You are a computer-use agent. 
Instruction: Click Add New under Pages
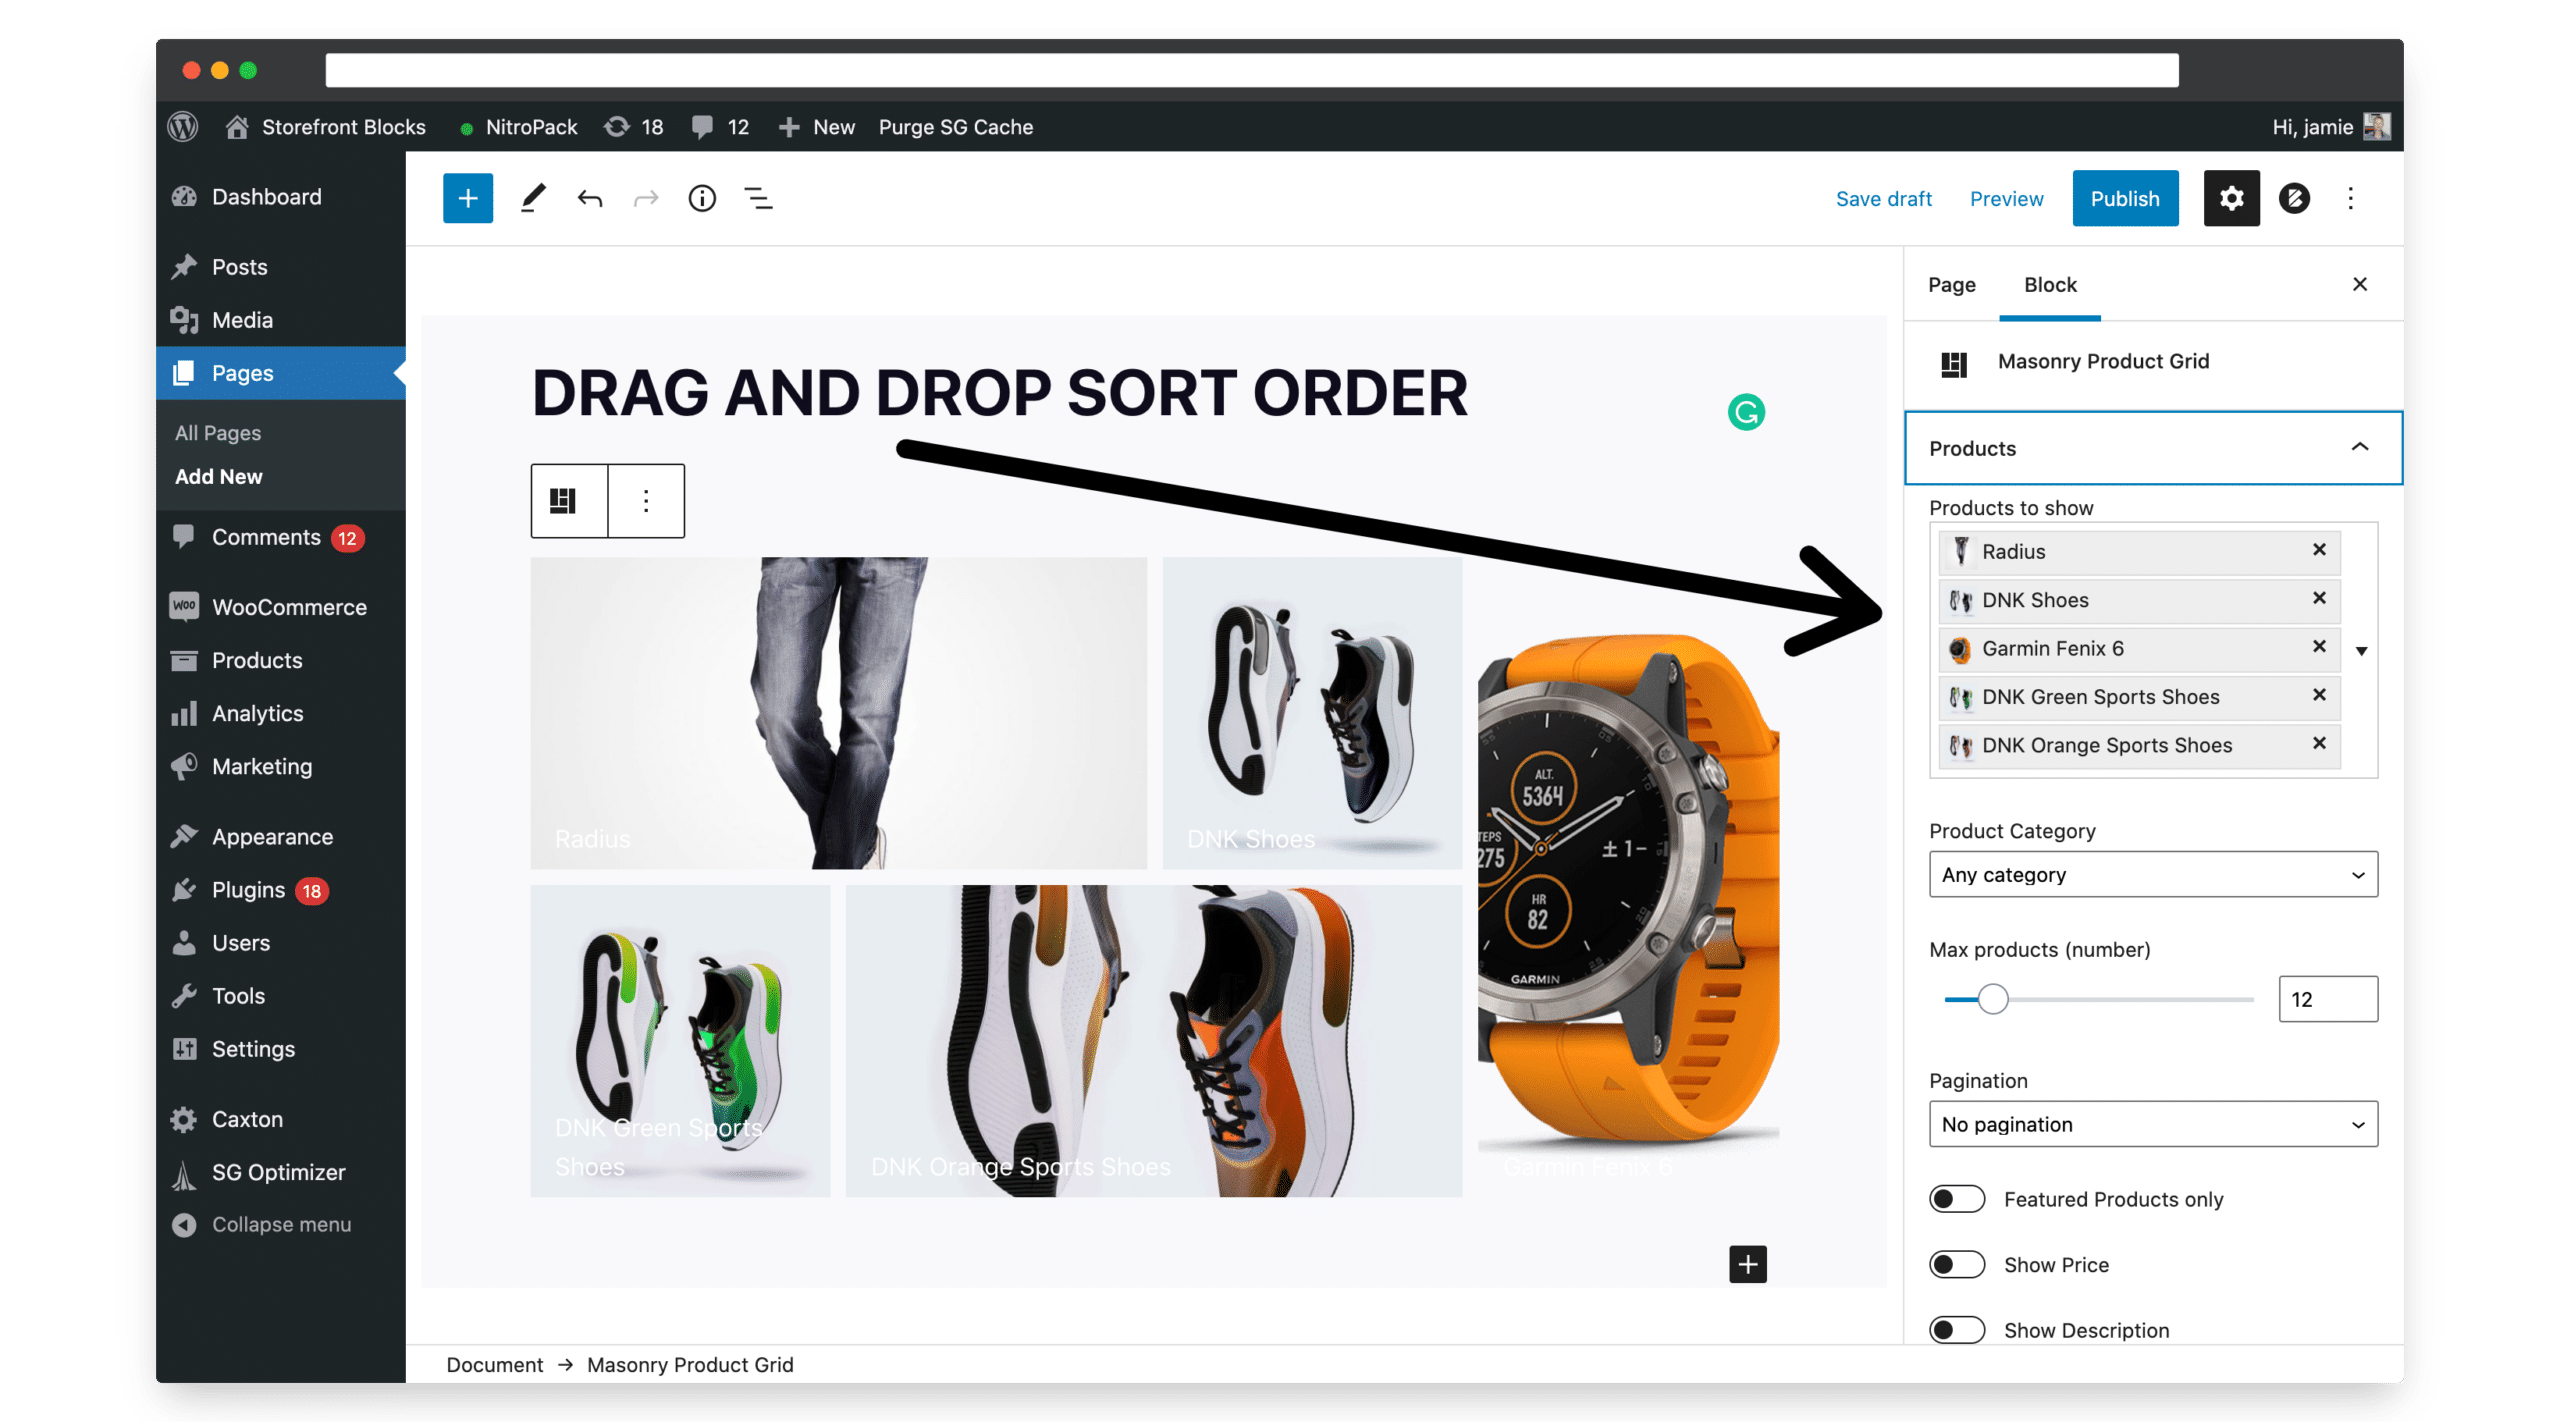pyautogui.click(x=218, y=477)
